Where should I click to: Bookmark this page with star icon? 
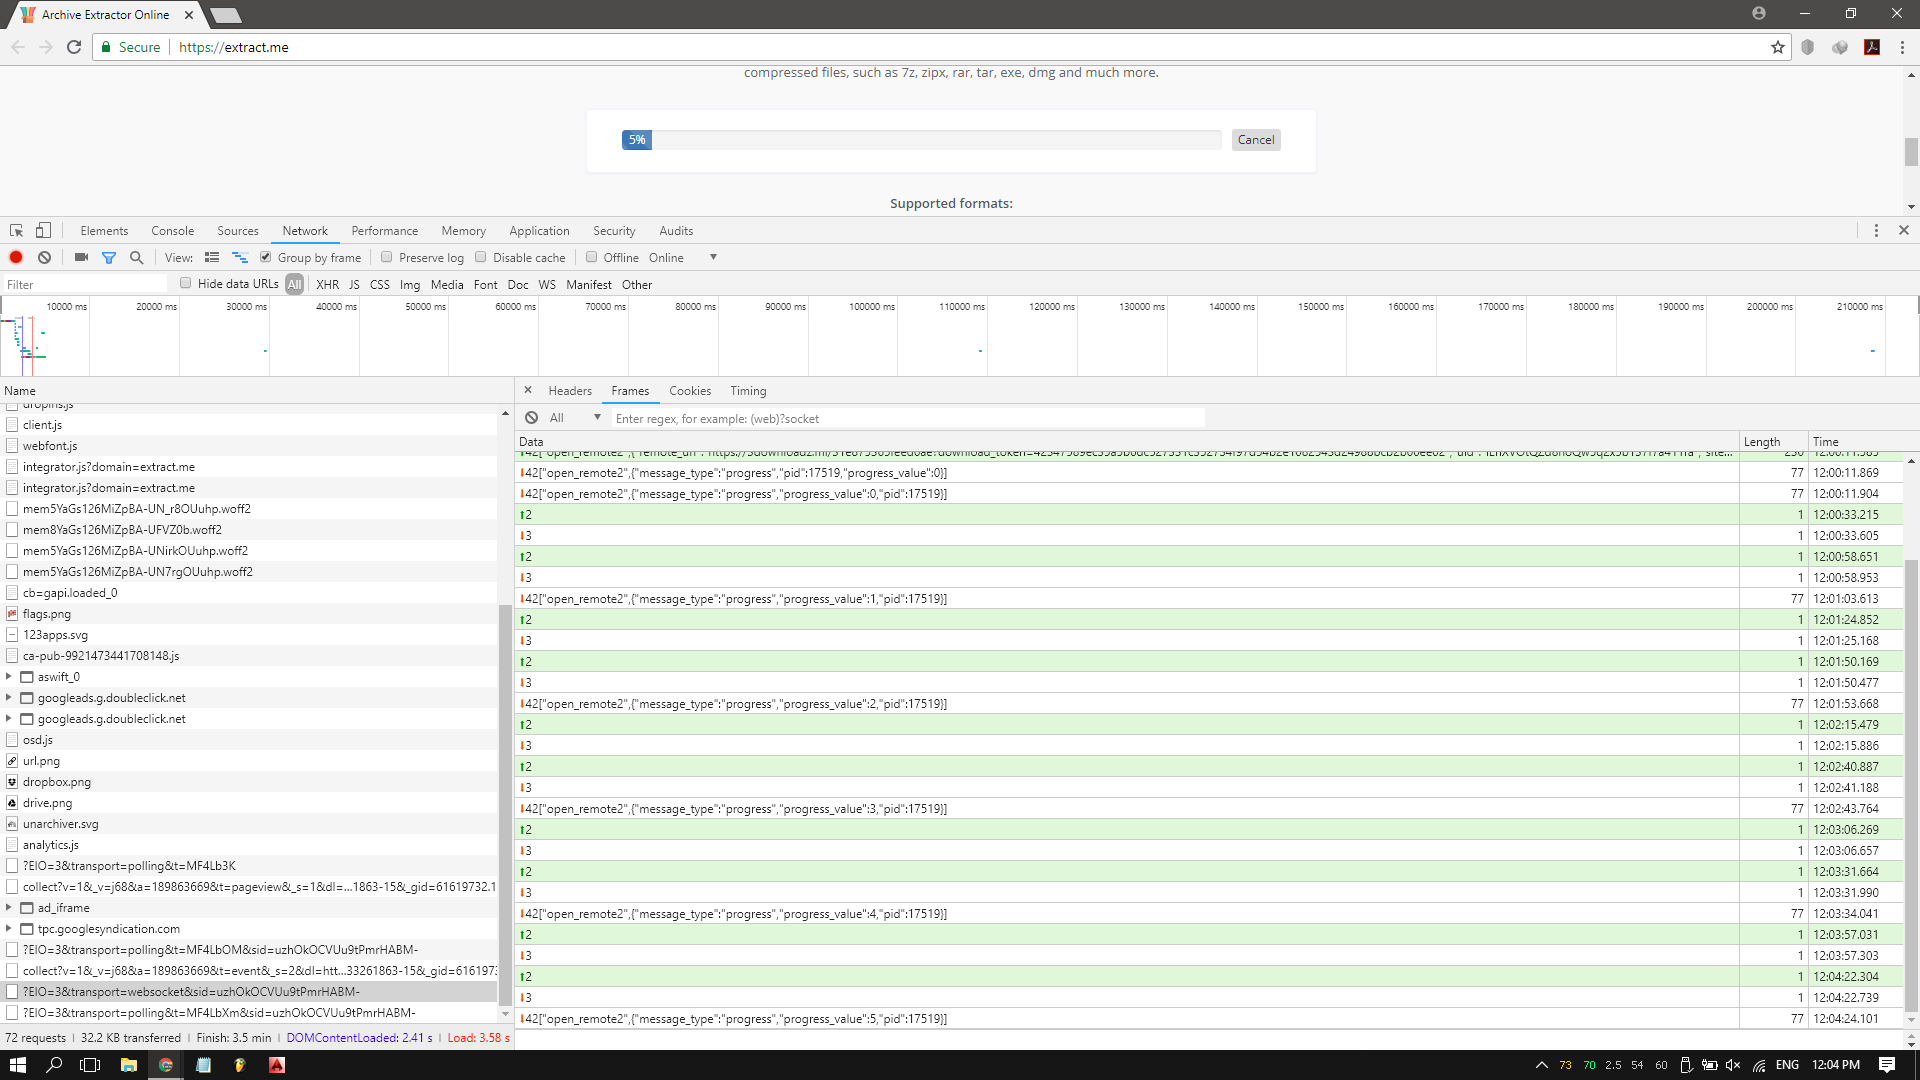(1777, 47)
